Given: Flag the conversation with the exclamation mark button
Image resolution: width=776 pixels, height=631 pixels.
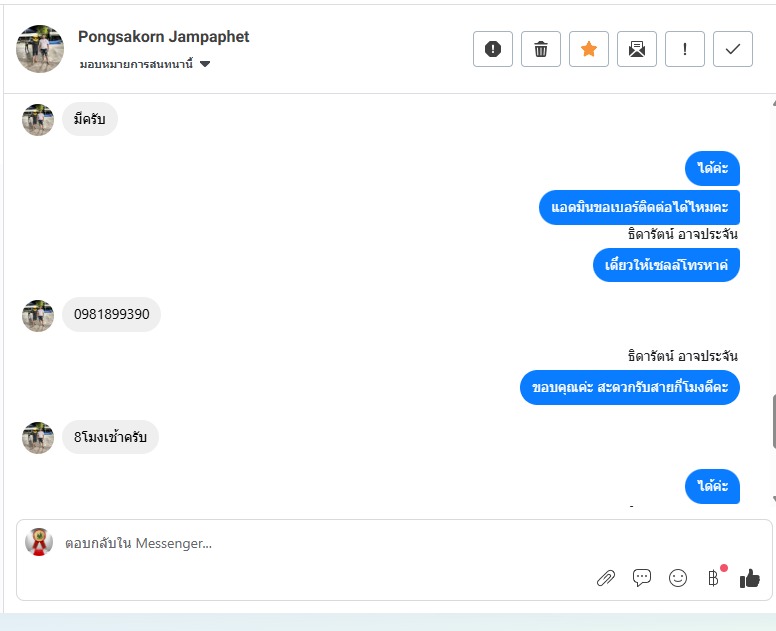Looking at the screenshot, I should point(684,49).
